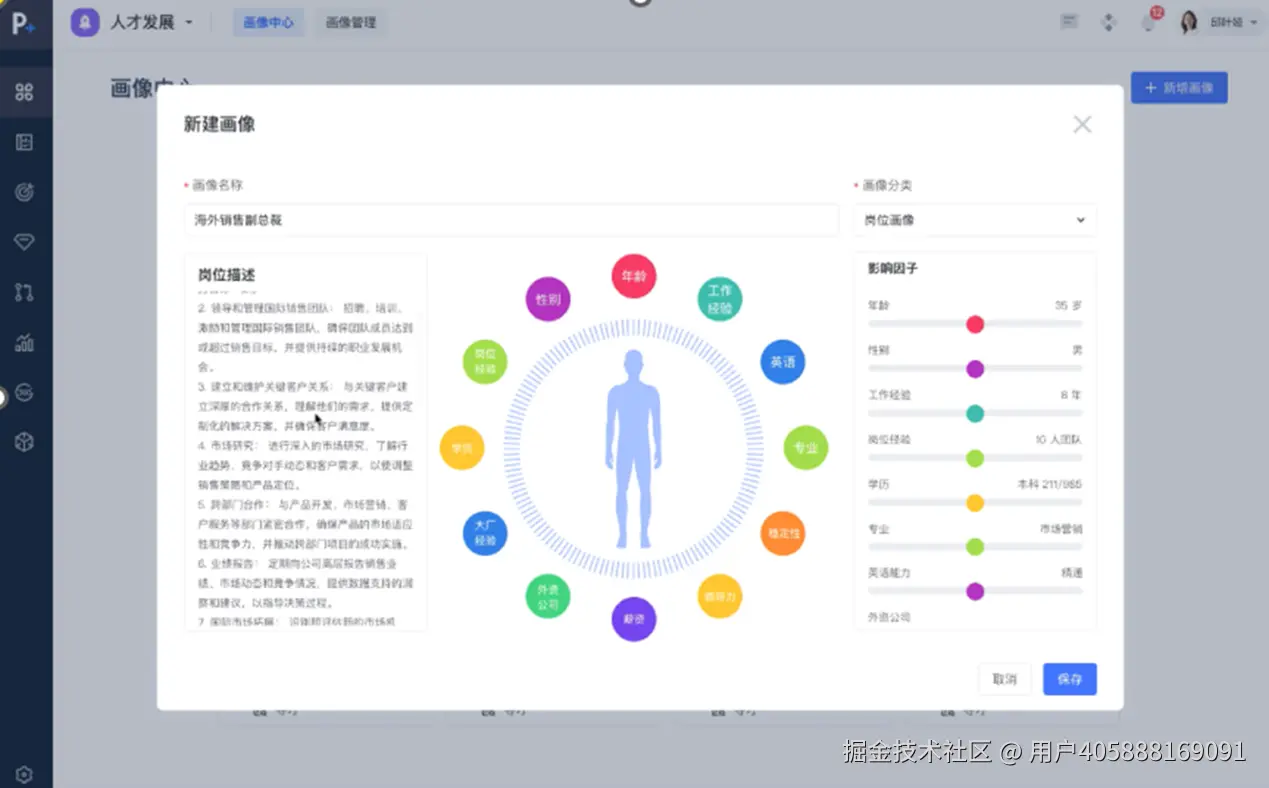This screenshot has width=1269, height=788.
Task: Click the 岗位描述 text area
Action: (x=305, y=442)
